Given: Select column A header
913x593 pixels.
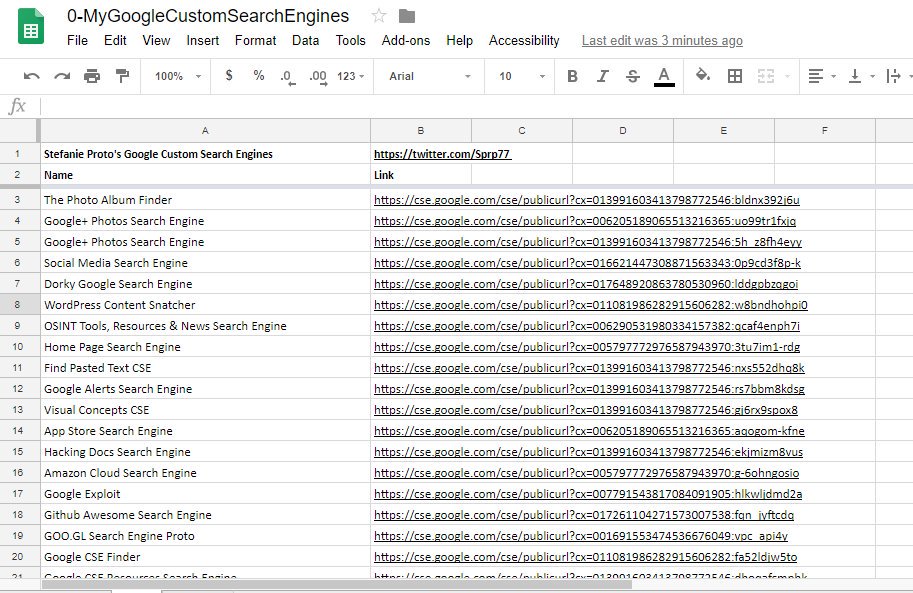Looking at the screenshot, I should coord(205,130).
